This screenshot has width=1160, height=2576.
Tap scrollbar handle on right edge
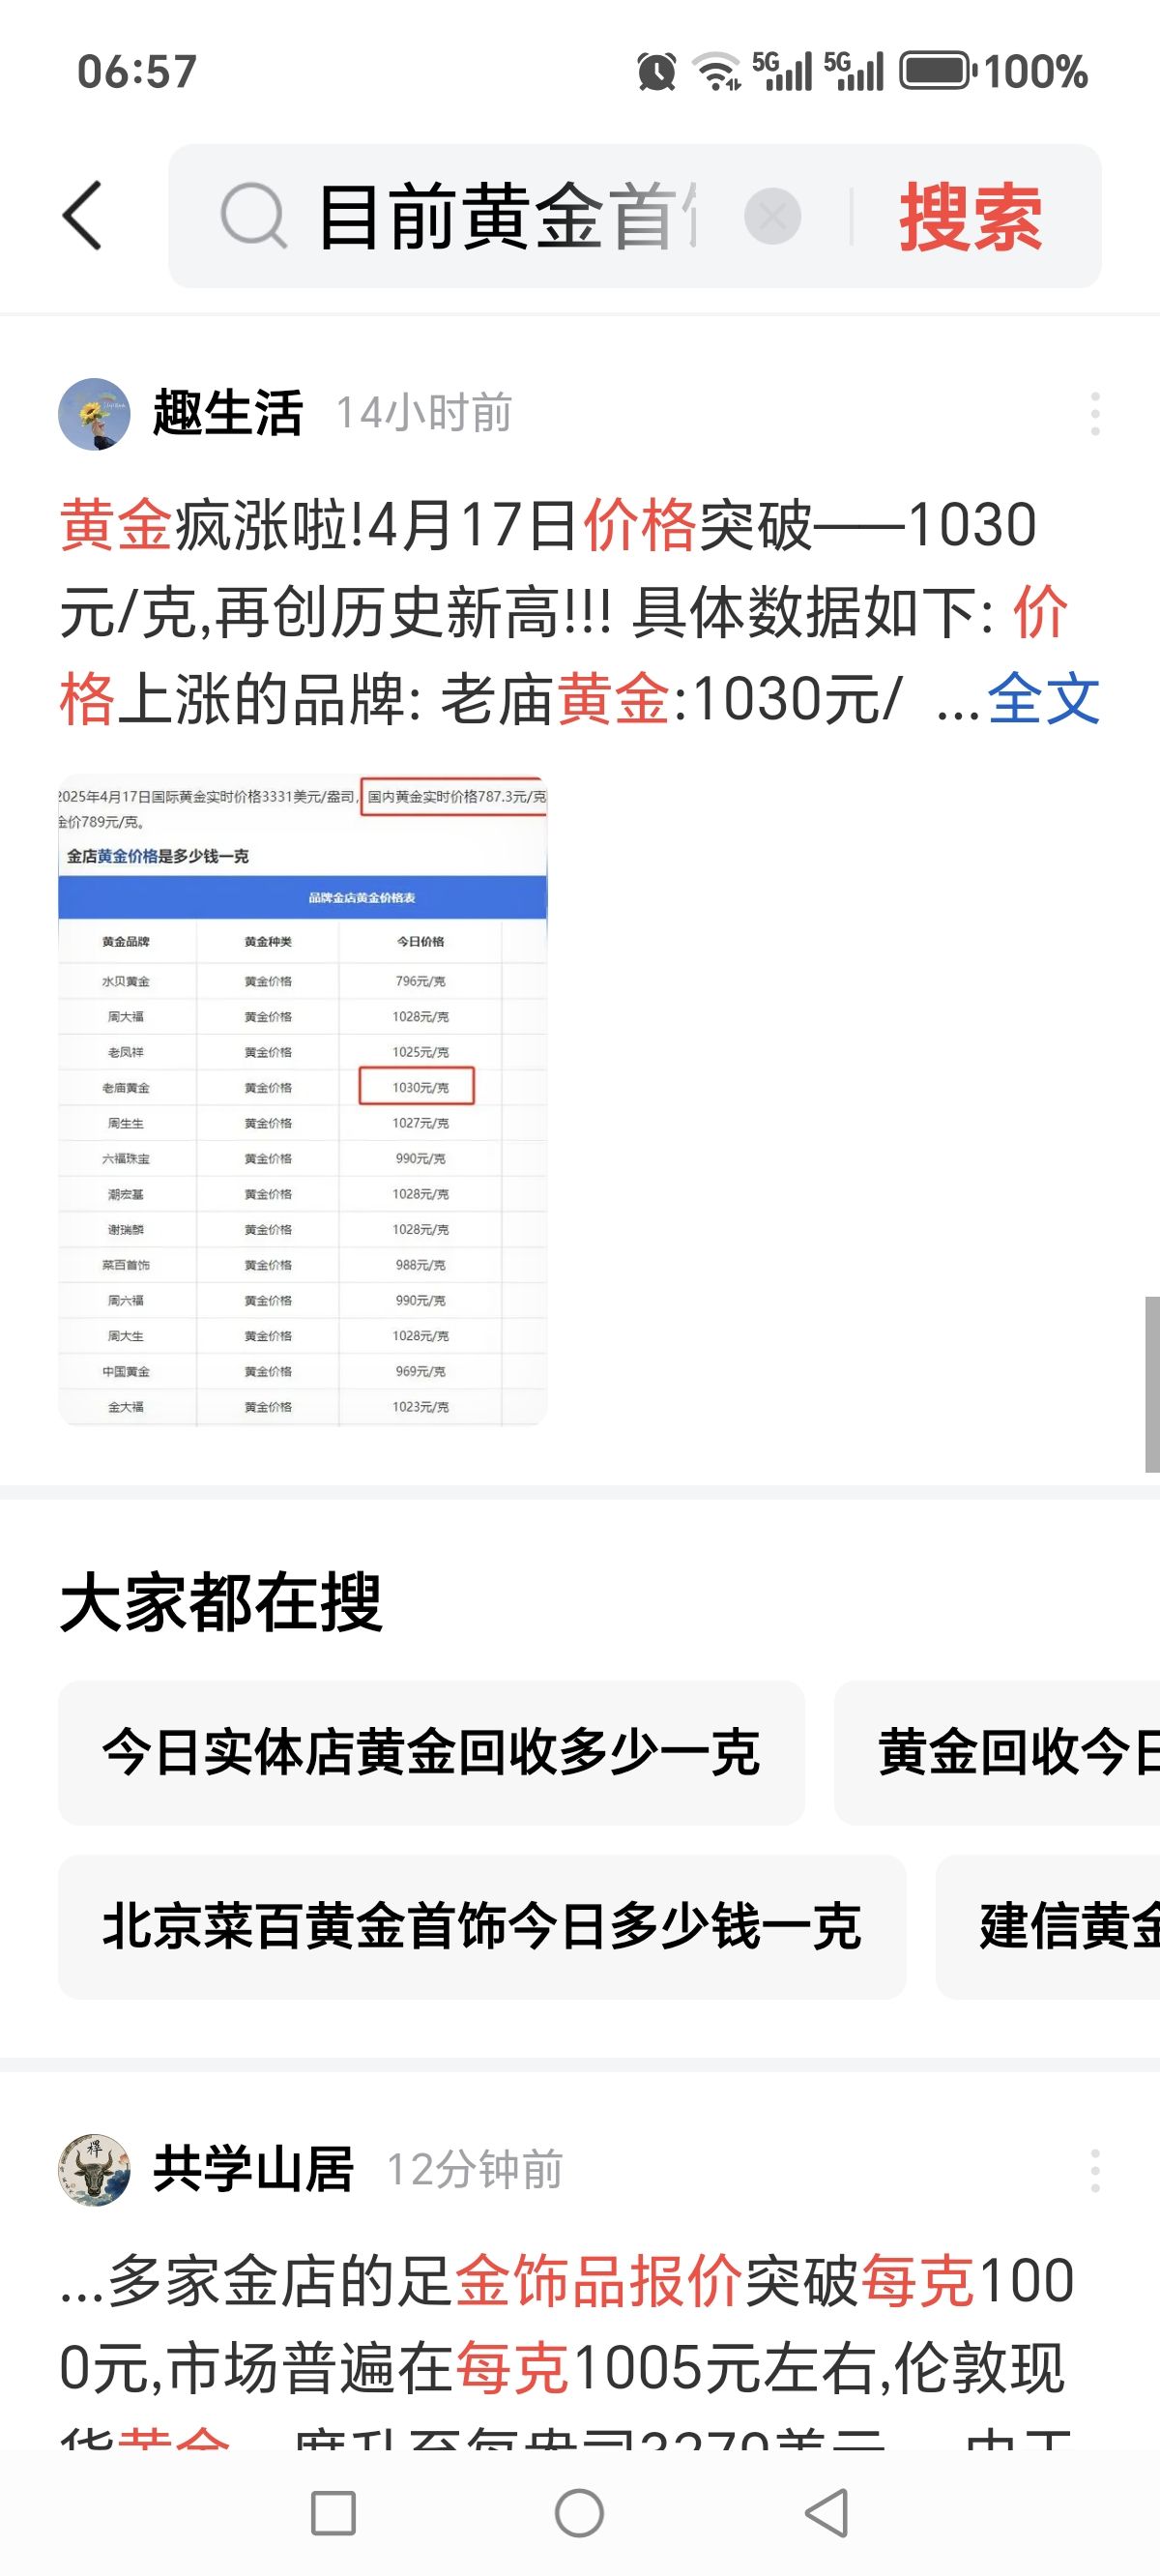click(1152, 1384)
